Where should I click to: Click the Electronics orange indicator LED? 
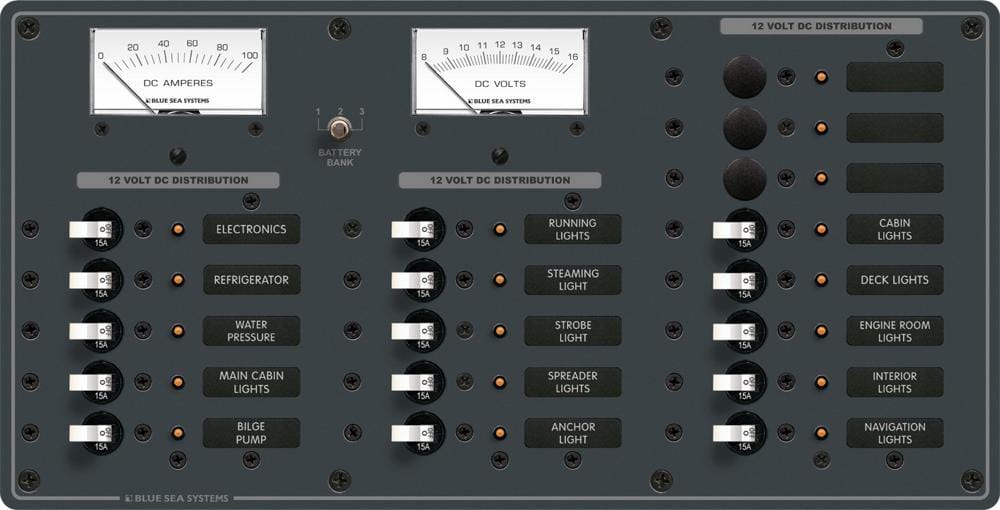[178, 230]
